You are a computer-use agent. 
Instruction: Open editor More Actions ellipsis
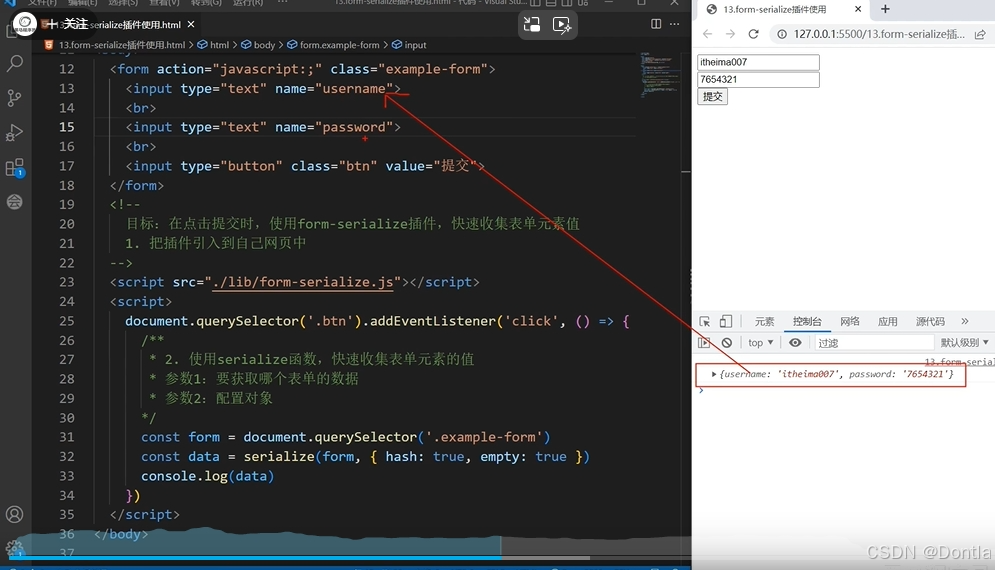click(x=675, y=23)
